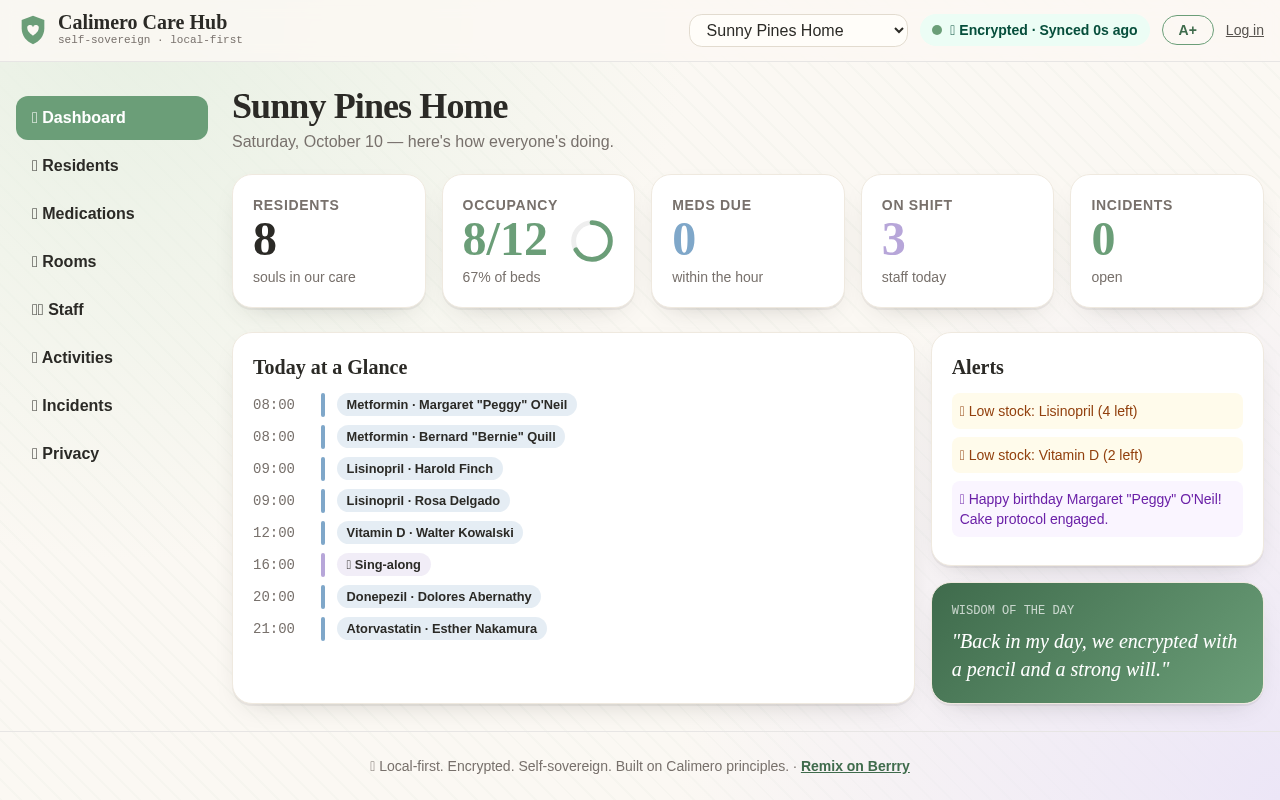Open the Remix on Berrry link
The width and height of the screenshot is (1280, 800).
[855, 766]
